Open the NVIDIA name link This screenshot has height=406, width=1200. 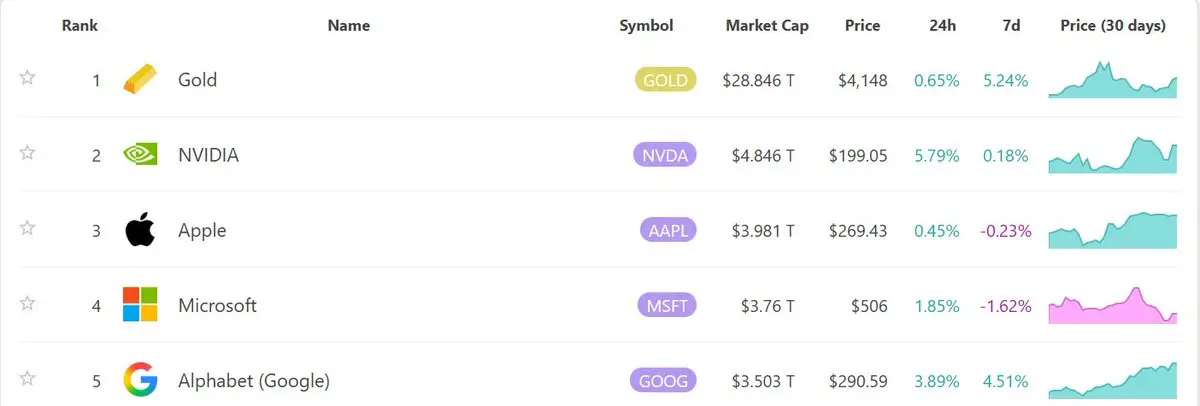[208, 155]
